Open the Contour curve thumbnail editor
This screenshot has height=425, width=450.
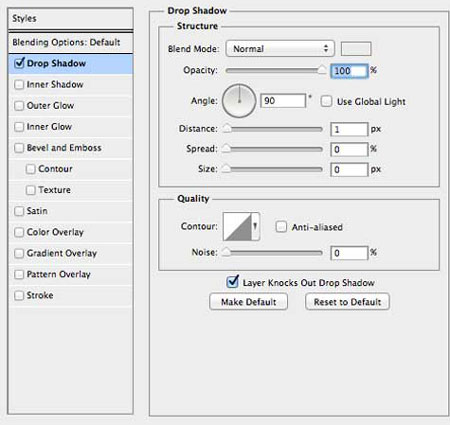237,227
